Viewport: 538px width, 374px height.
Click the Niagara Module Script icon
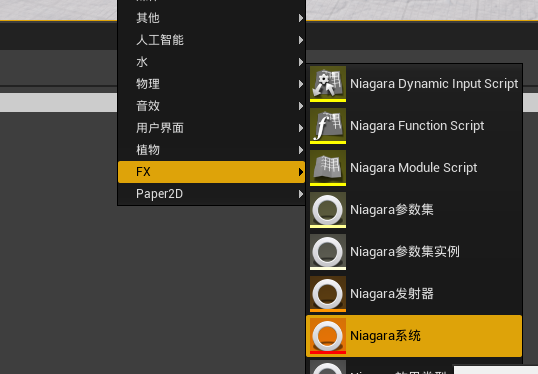(x=328, y=168)
